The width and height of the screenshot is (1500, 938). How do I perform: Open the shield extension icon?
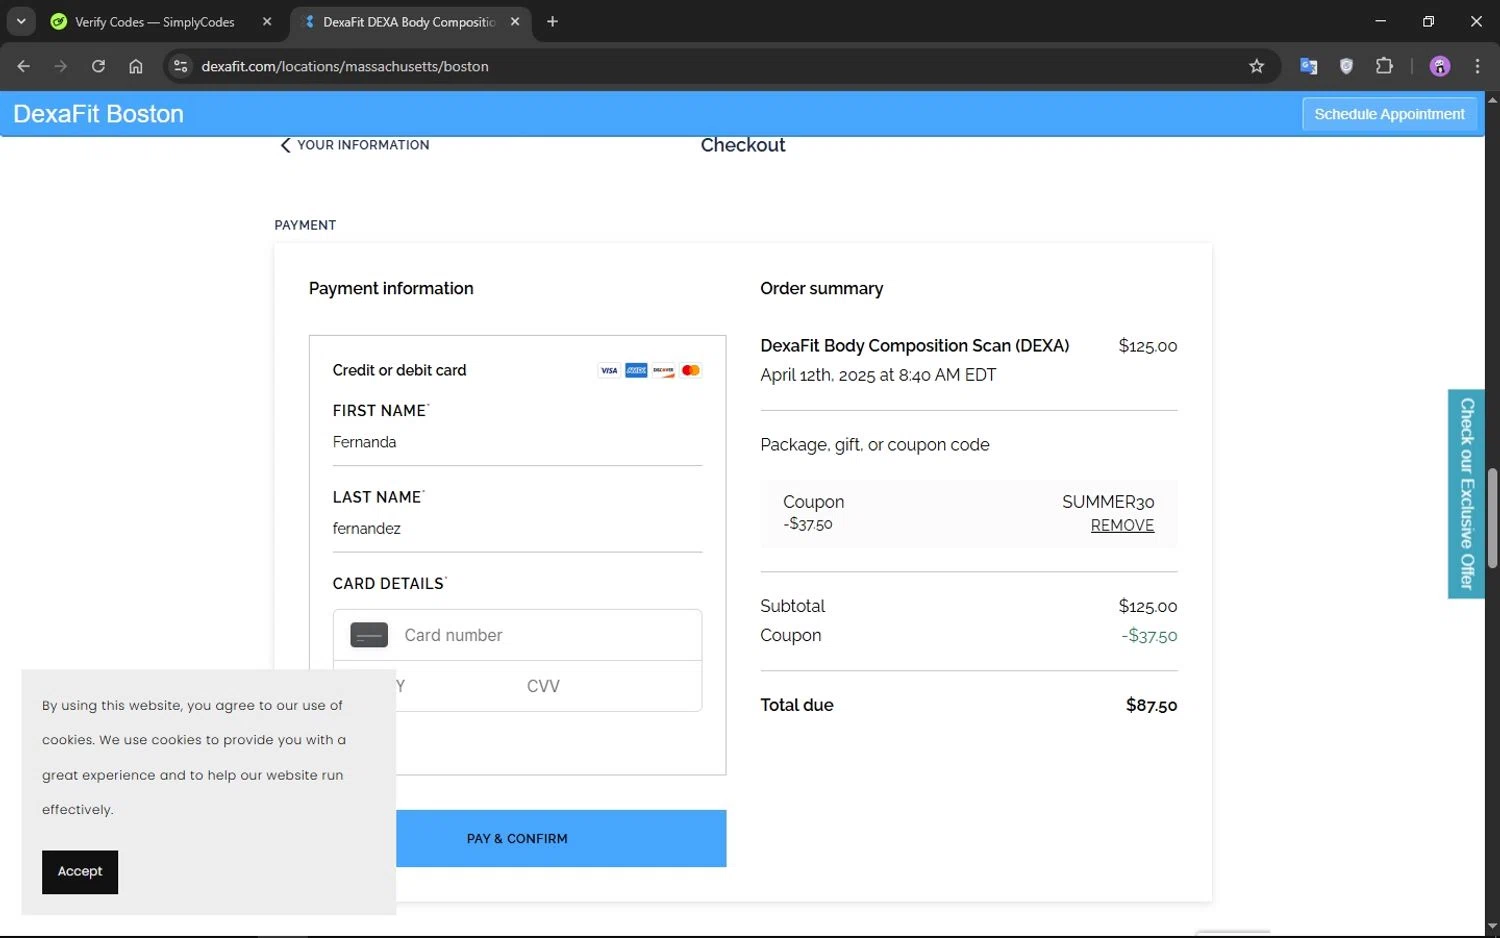1346,66
